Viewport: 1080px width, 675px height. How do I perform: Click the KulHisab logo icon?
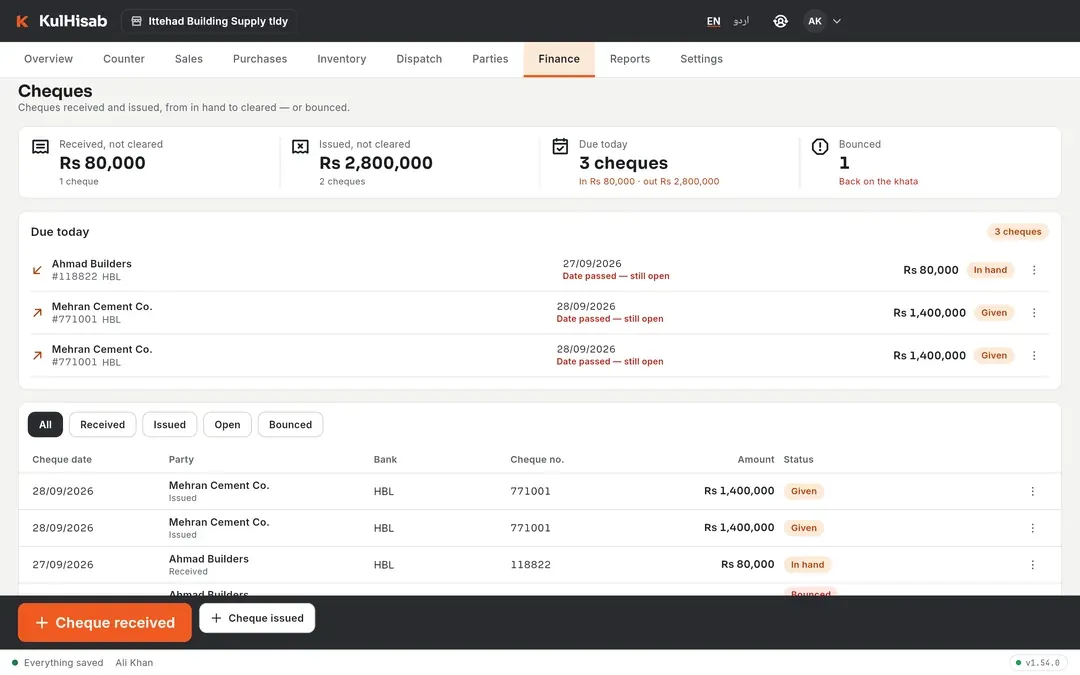point(22,21)
